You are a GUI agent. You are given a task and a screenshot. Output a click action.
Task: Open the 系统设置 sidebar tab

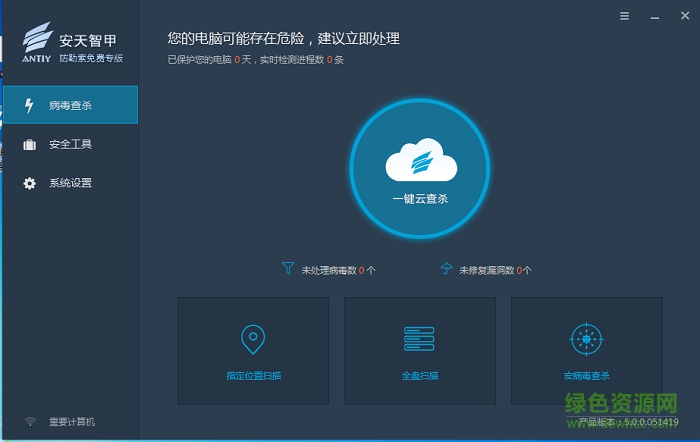70,183
